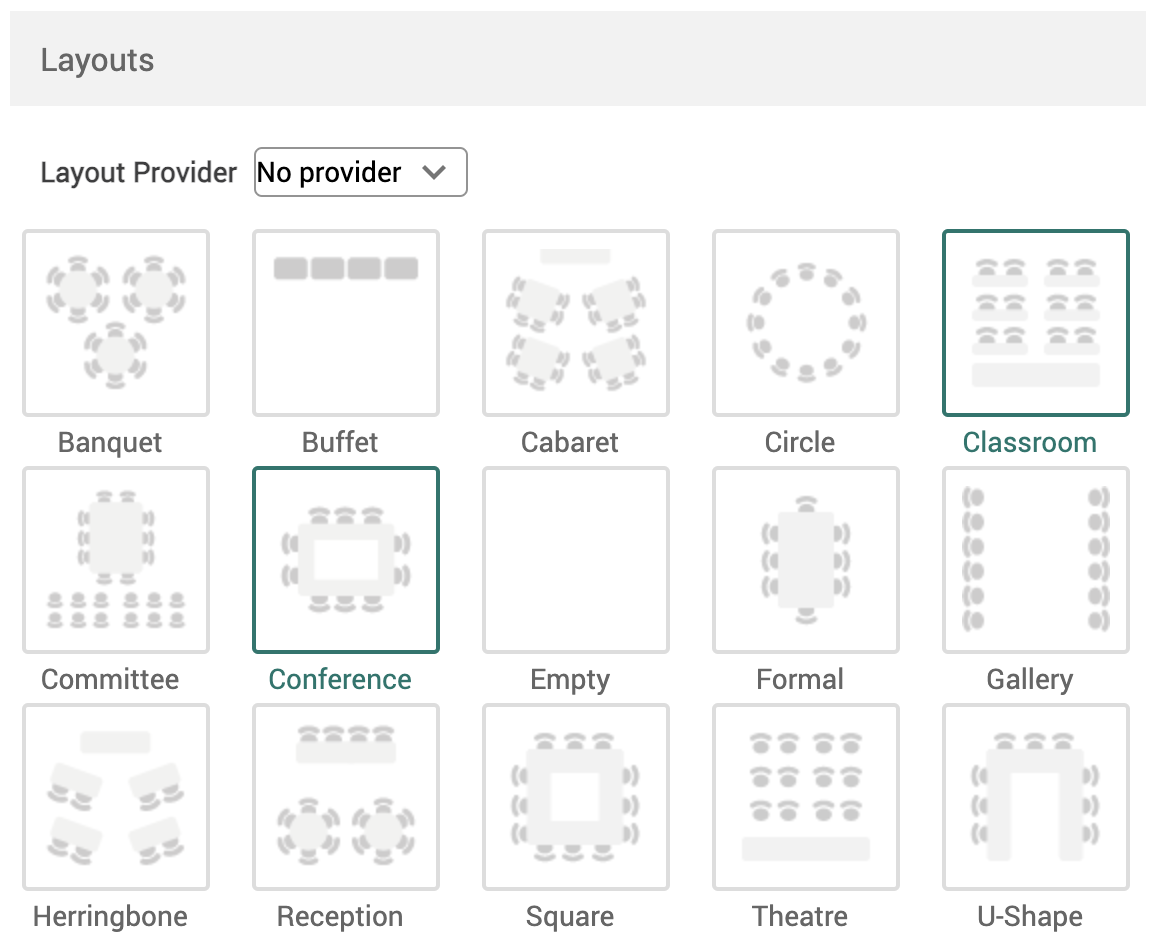
Task: Open the Layout Provider dropdown
Action: (360, 172)
